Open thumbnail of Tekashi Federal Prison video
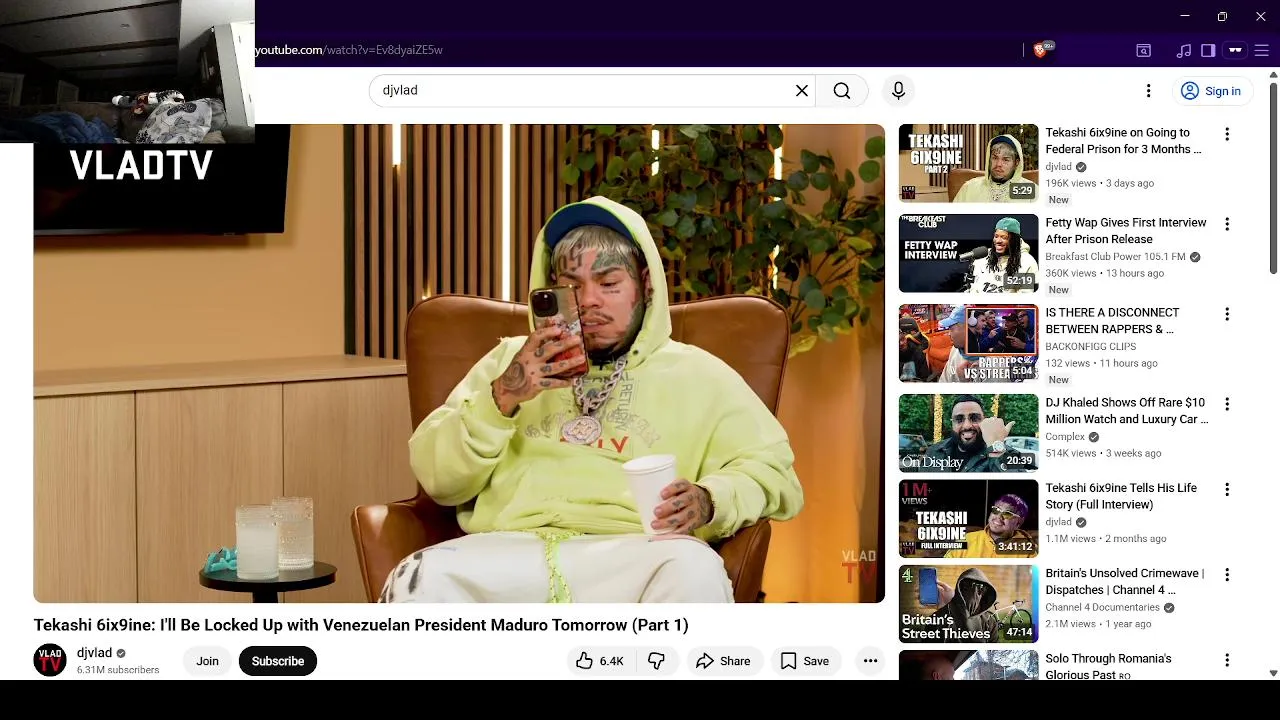Image resolution: width=1280 pixels, height=720 pixels. pos(968,163)
